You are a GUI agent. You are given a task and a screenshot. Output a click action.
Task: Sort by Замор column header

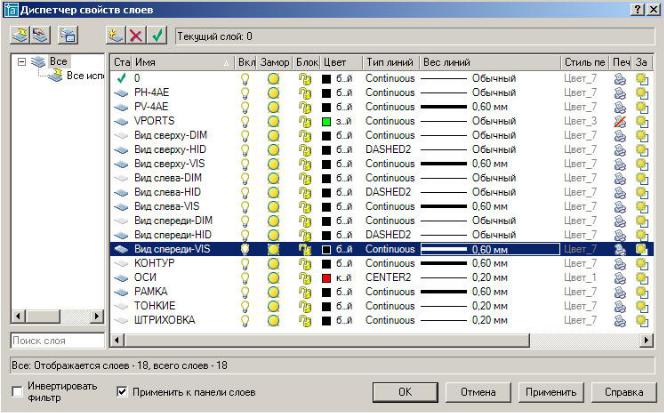point(274,62)
